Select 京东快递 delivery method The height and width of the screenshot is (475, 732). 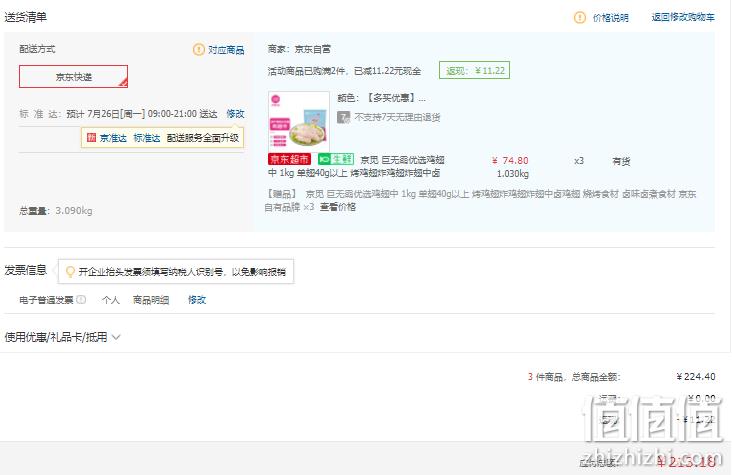click(x=73, y=77)
